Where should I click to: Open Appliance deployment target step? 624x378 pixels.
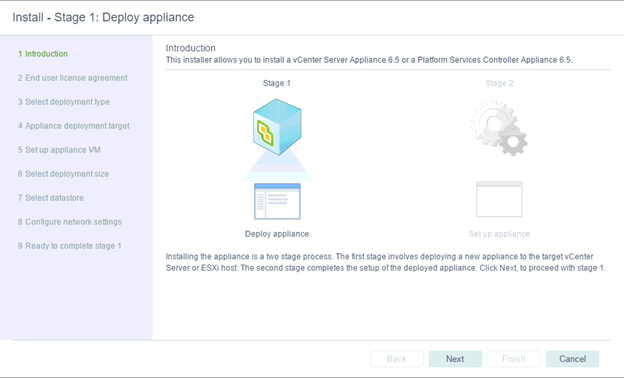point(74,126)
